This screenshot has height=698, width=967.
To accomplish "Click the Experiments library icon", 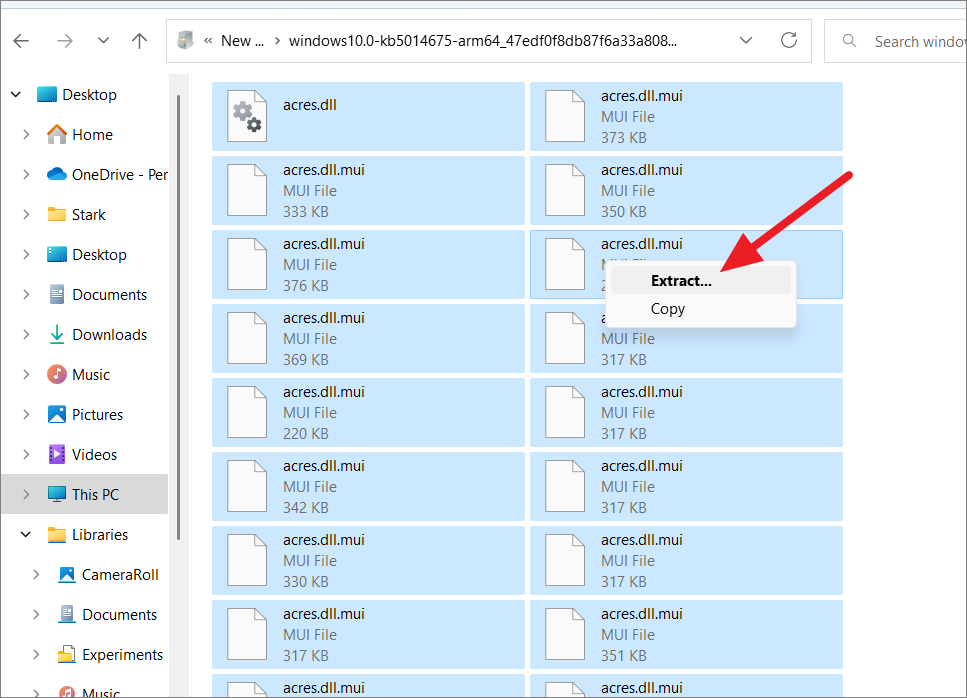I will [x=67, y=654].
